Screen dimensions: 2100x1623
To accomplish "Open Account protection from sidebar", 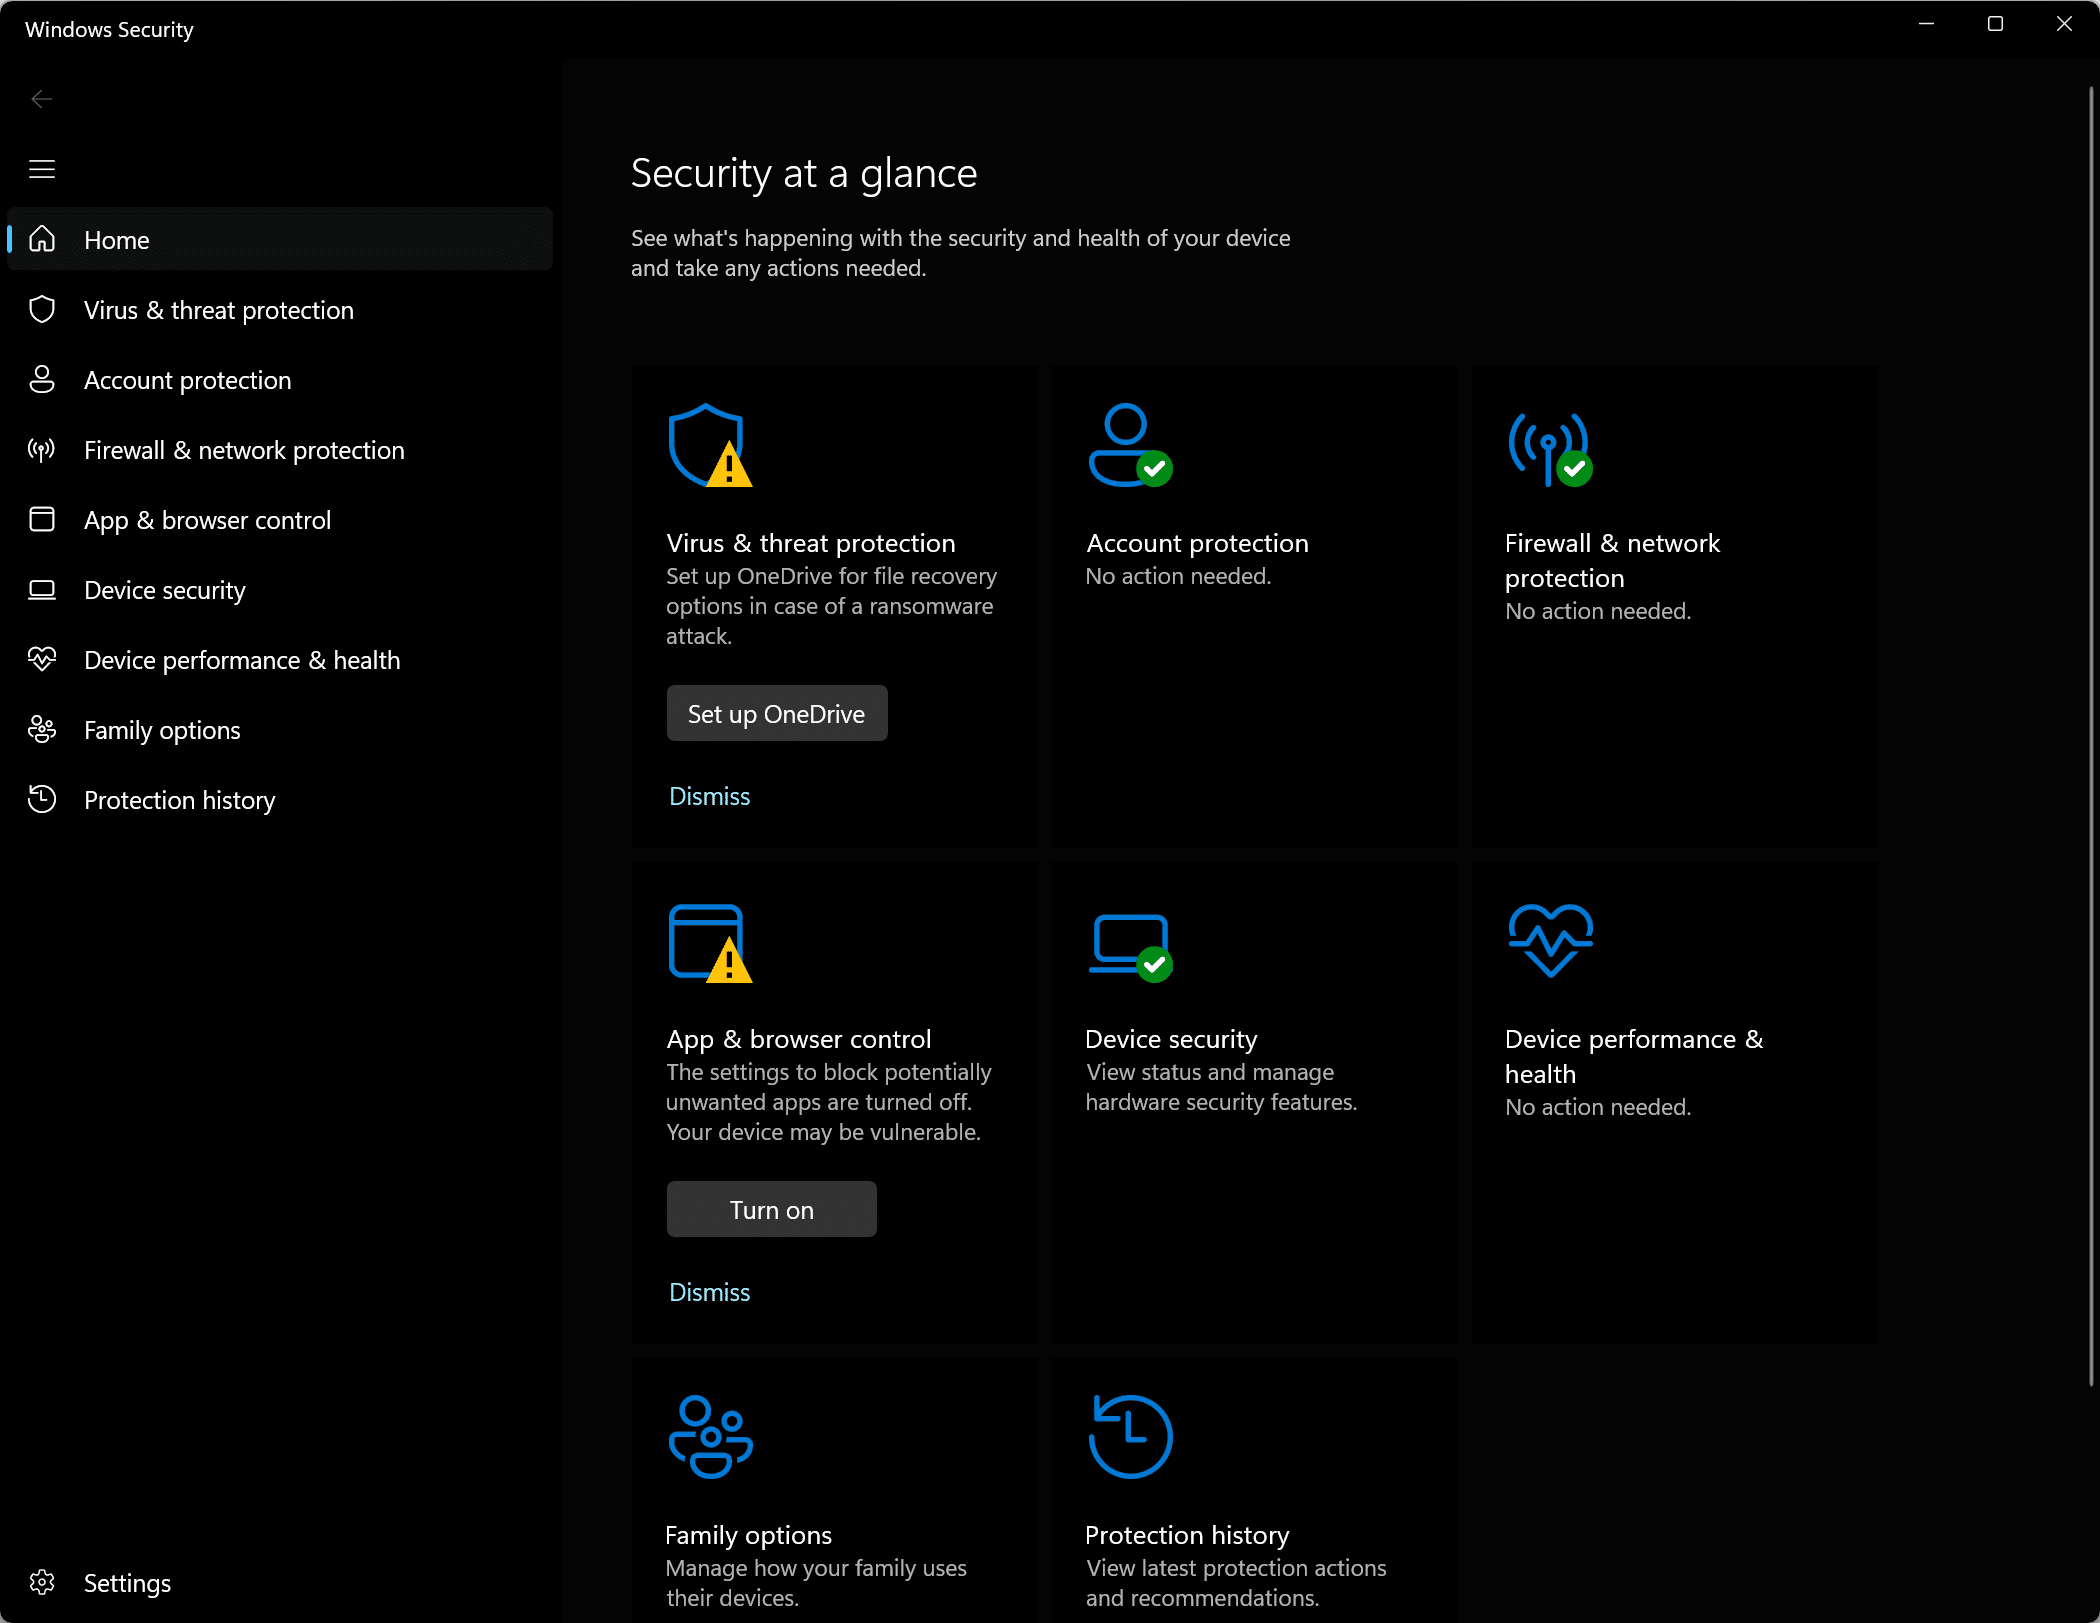I will 280,379.
